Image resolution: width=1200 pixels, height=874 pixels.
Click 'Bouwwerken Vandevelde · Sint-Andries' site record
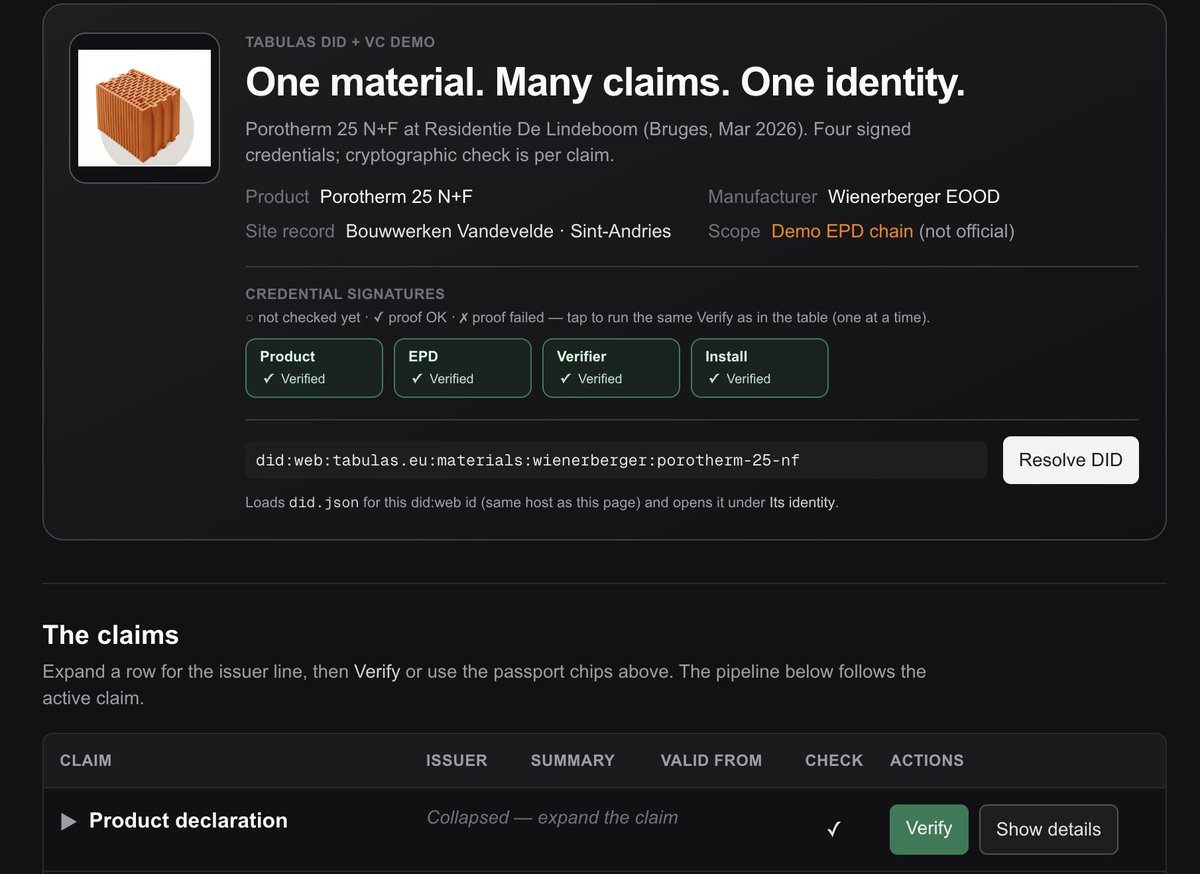tap(508, 231)
